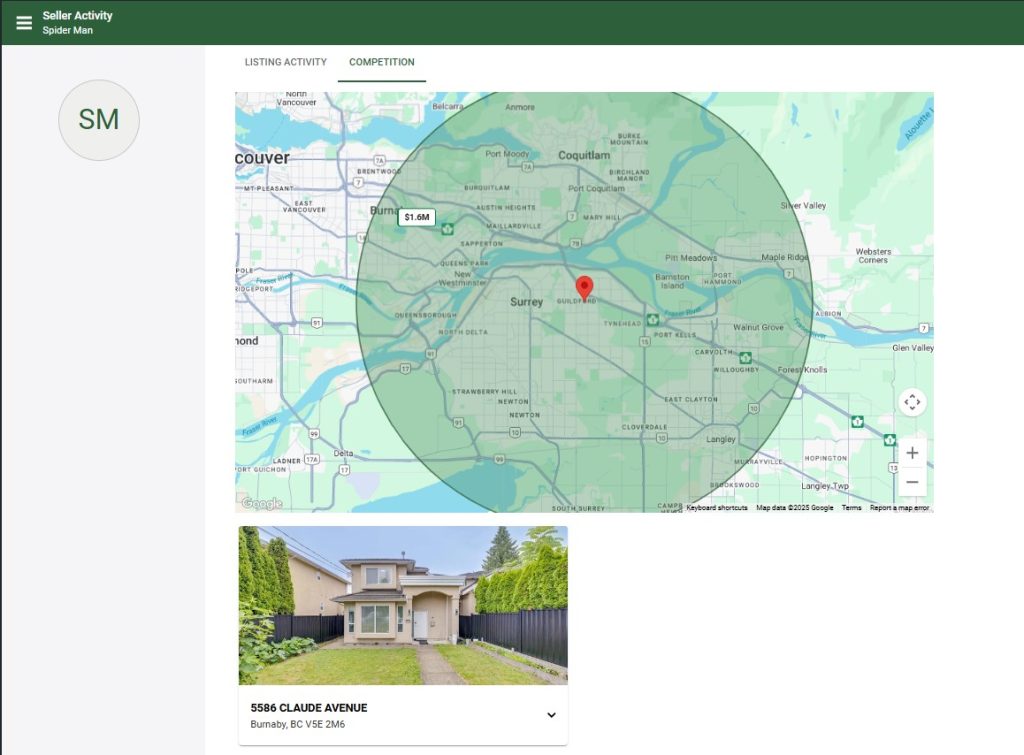Click the Map data ©2025 Google text

coord(794,508)
